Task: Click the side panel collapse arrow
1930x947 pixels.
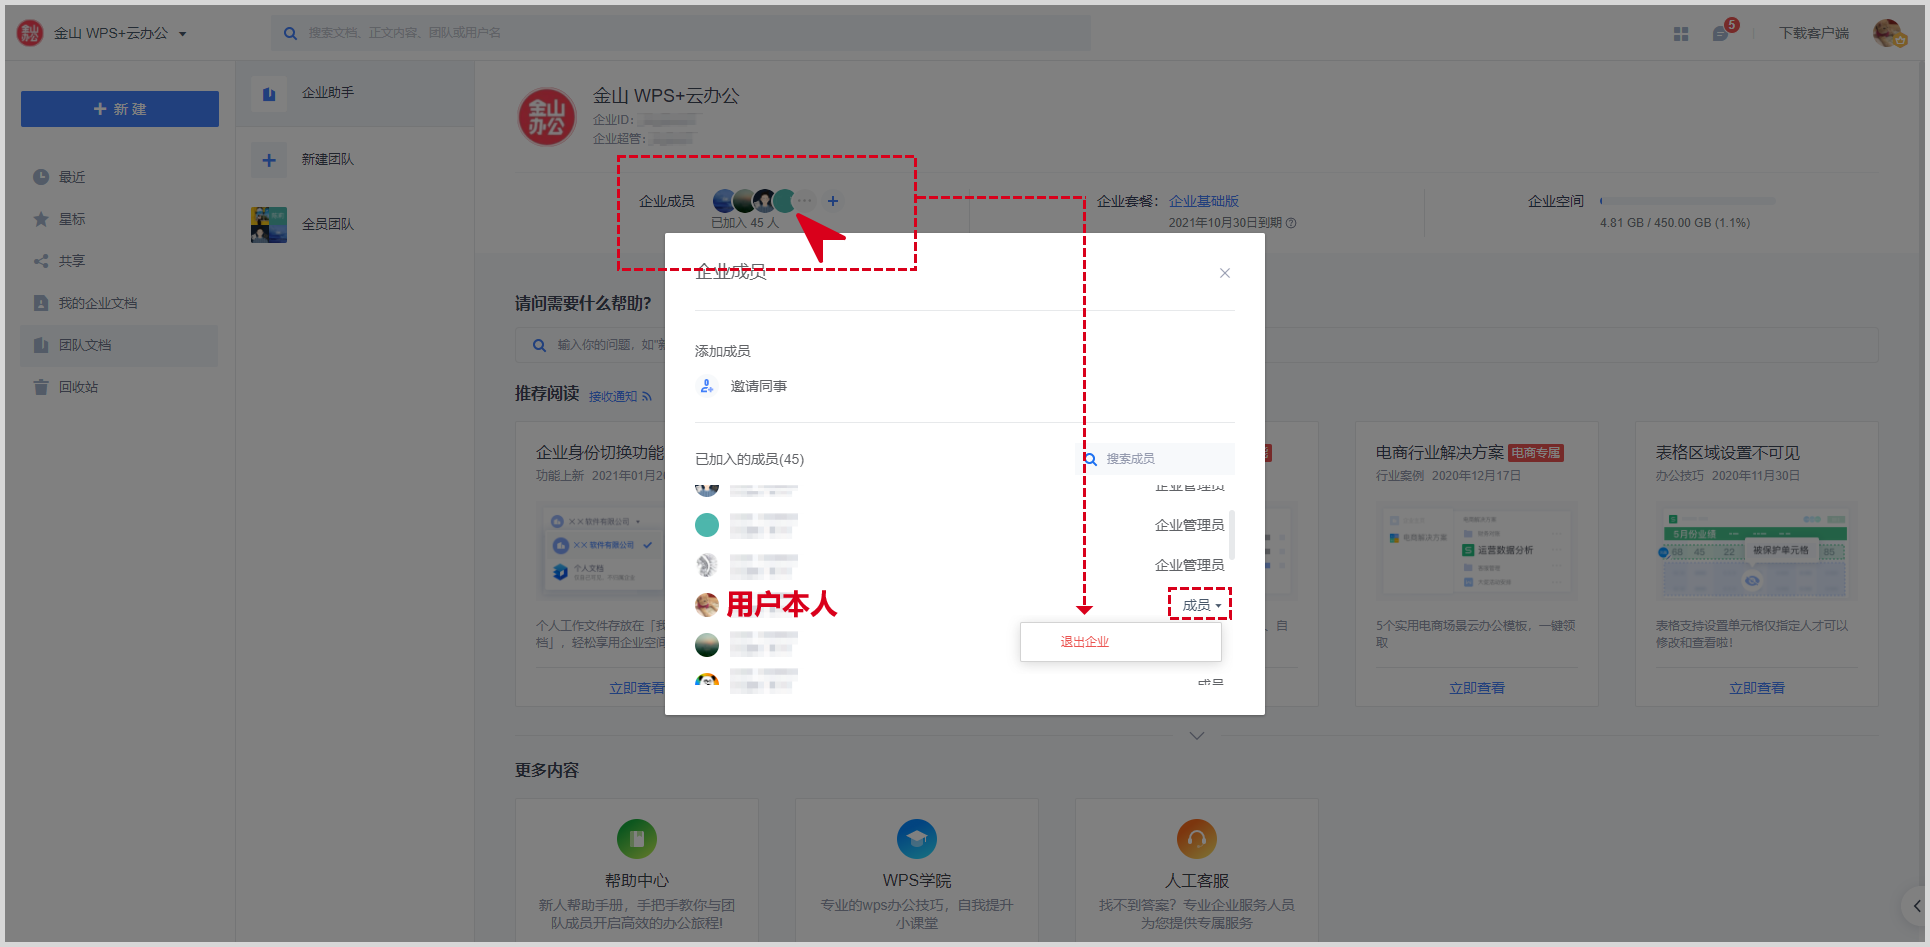Action: [x=1915, y=906]
